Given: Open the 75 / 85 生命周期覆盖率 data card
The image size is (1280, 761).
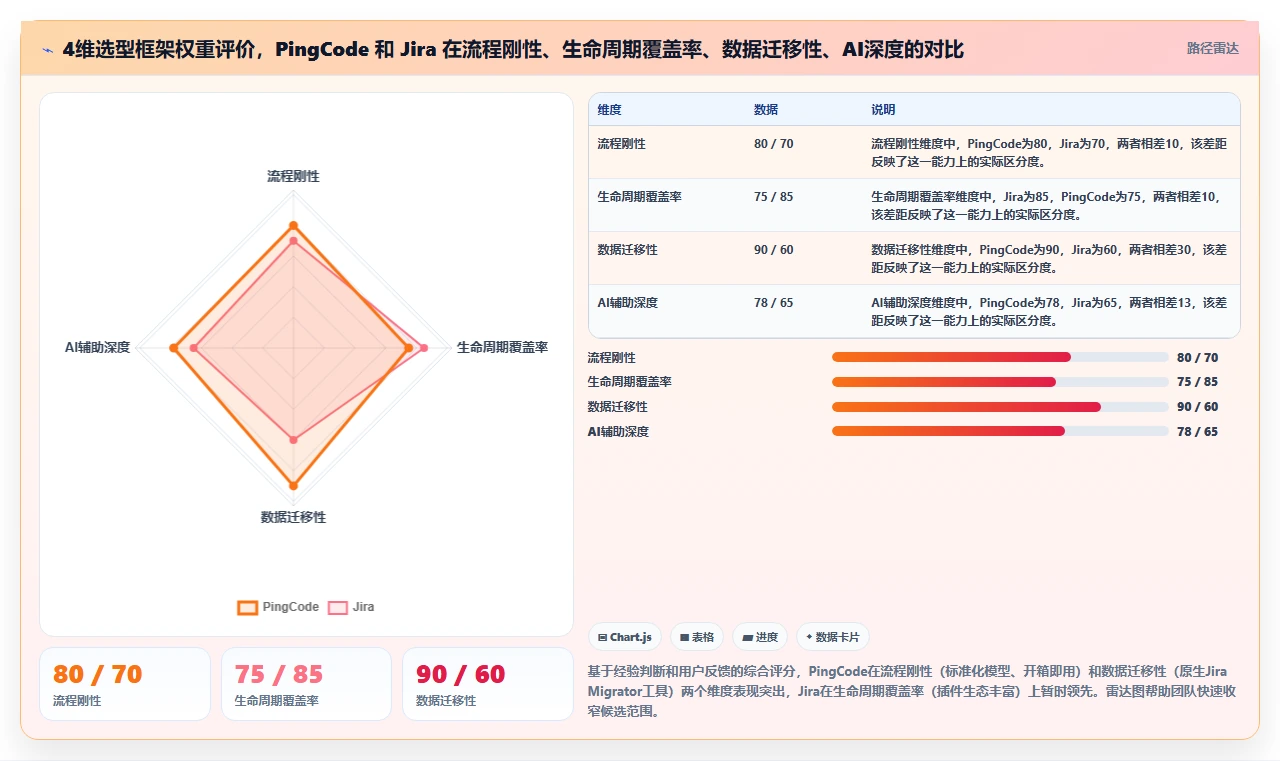Looking at the screenshot, I should (x=306, y=684).
